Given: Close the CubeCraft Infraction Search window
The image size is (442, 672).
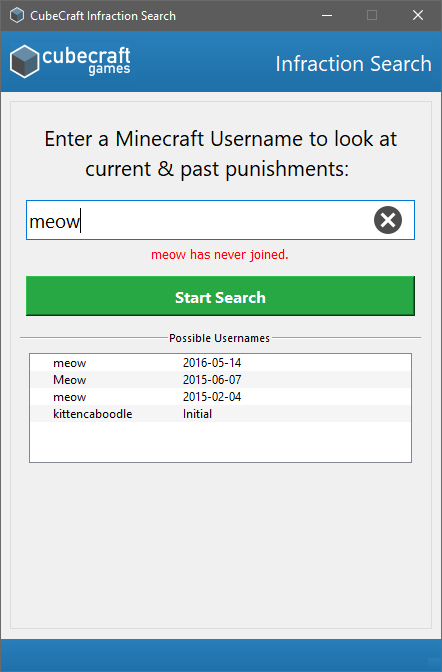Looking at the screenshot, I should click(x=418, y=15).
